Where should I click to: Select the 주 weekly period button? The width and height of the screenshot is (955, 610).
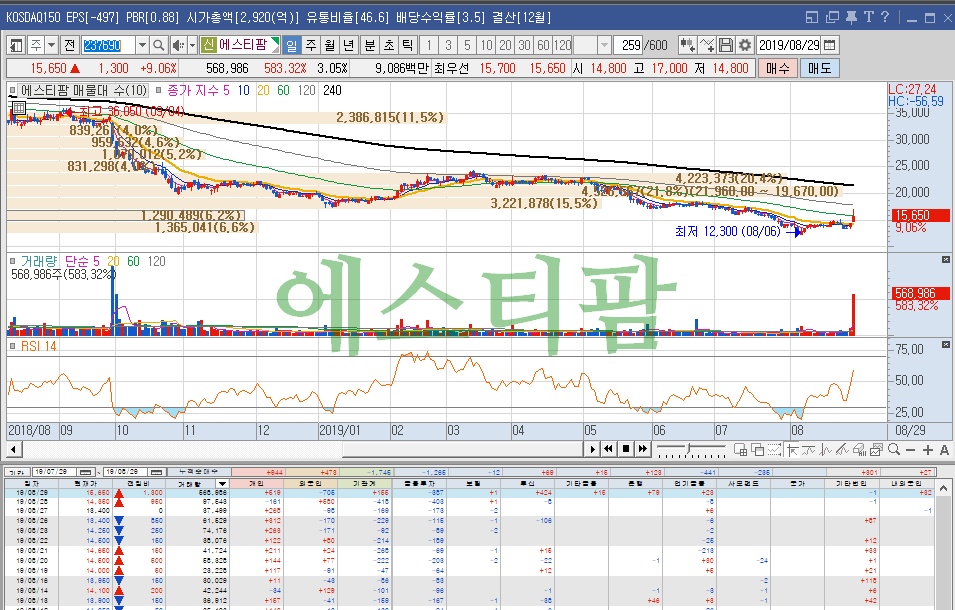[x=311, y=45]
